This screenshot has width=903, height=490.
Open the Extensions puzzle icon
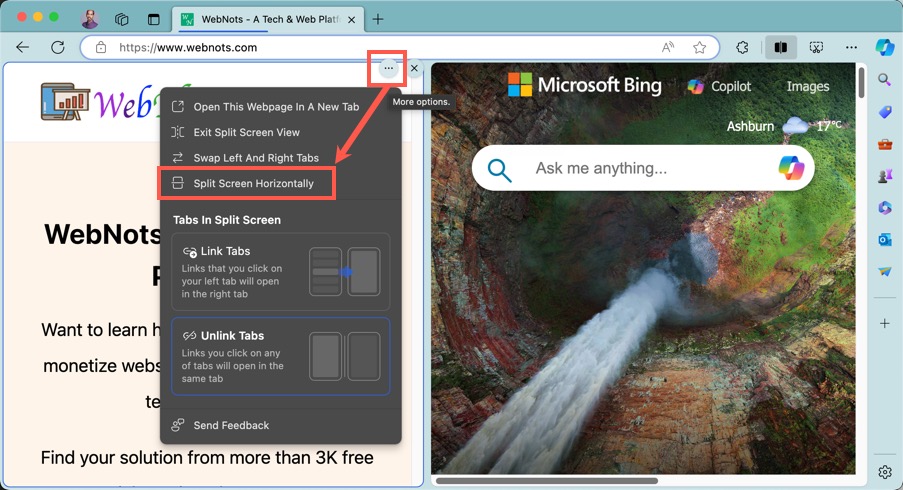click(x=742, y=47)
